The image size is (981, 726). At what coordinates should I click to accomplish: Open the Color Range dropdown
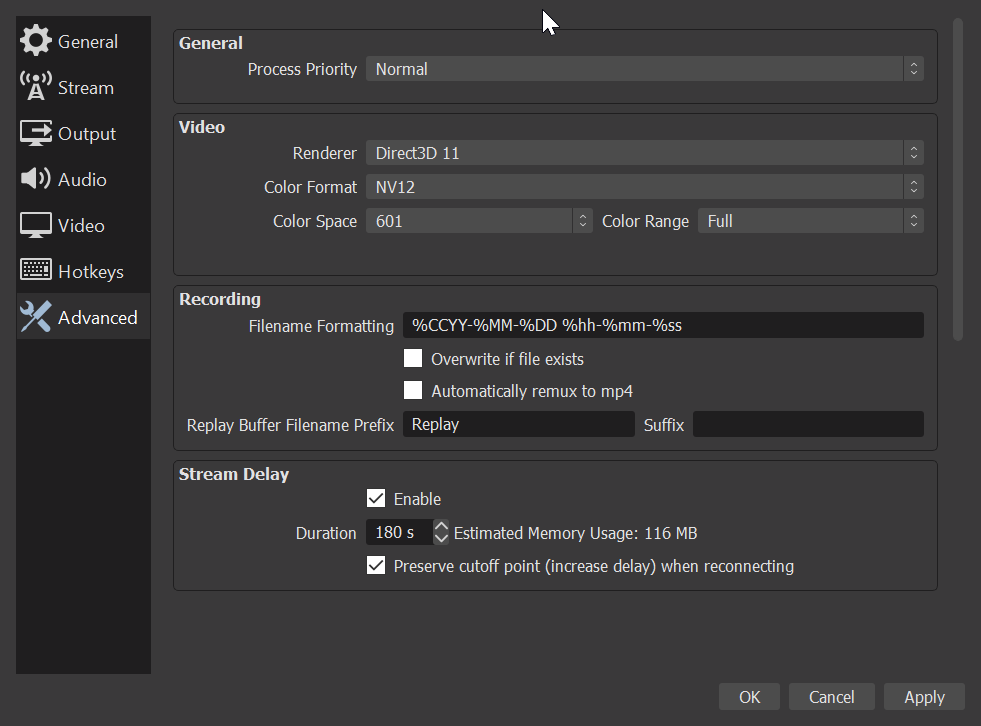(x=810, y=221)
